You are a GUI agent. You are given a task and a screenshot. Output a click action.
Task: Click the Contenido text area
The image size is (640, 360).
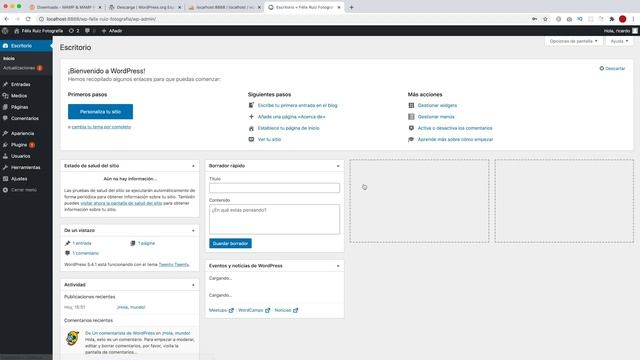[x=274, y=219]
